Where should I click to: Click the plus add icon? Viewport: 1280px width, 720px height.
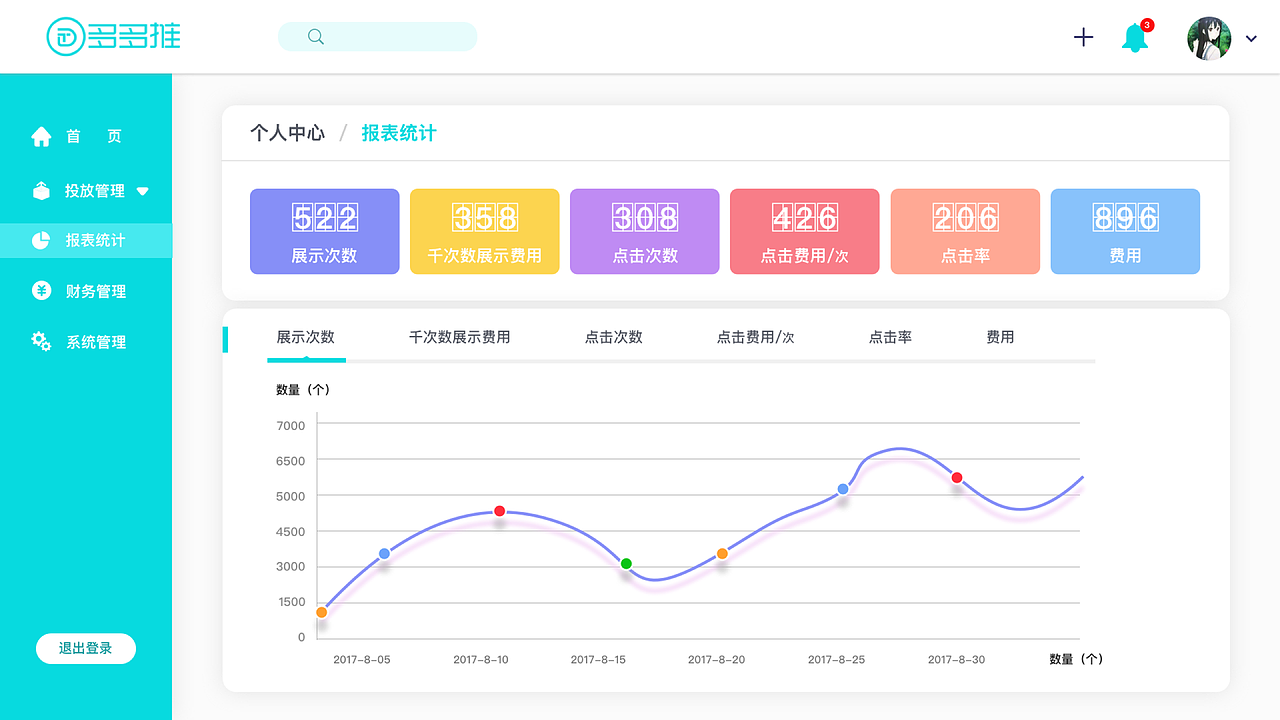click(1083, 37)
